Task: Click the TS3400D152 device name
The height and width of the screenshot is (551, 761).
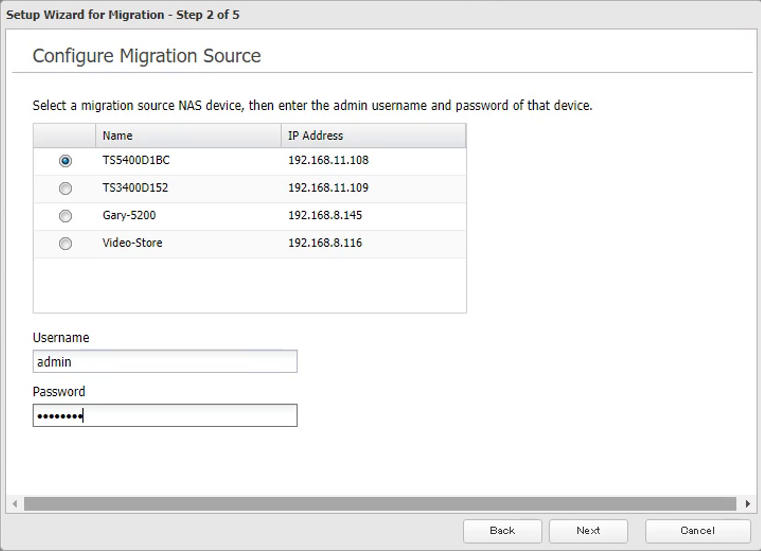Action: [x=129, y=188]
